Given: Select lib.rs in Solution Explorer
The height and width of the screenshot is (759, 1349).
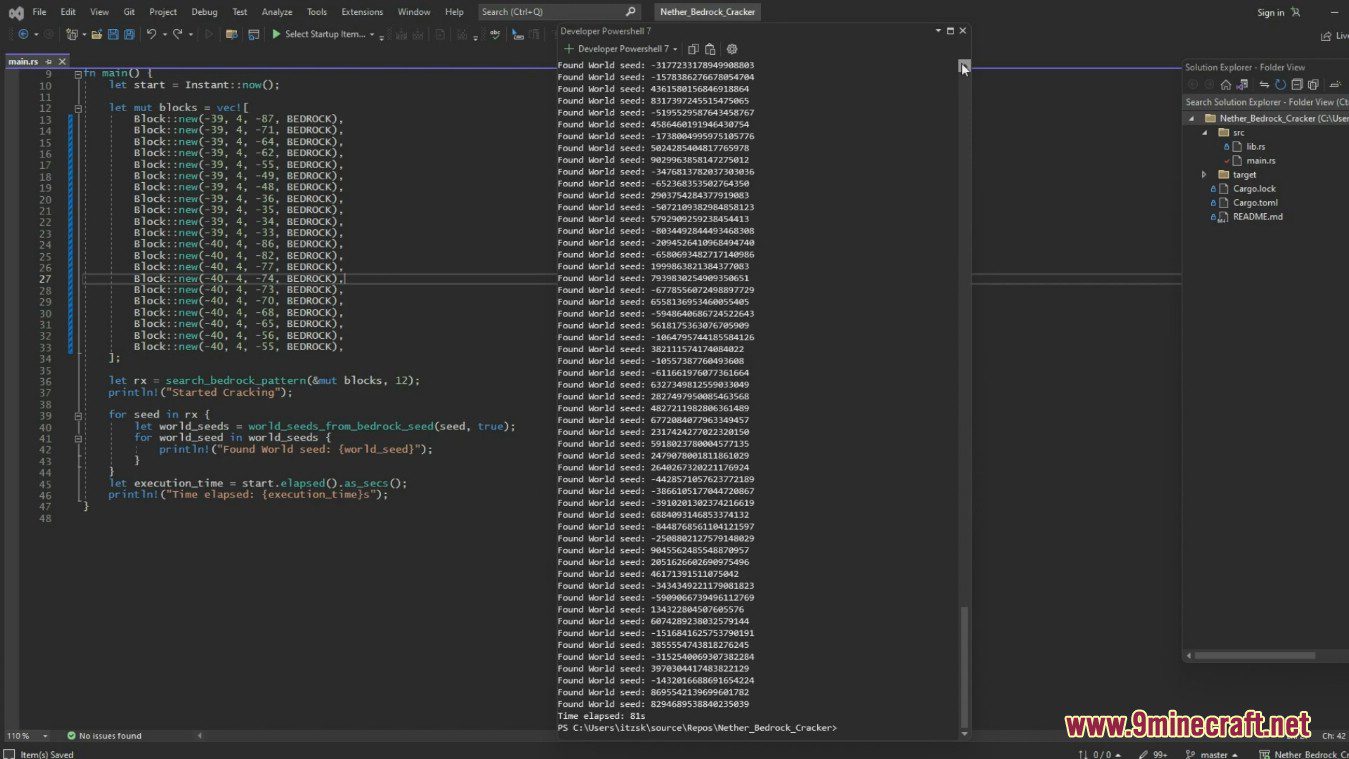Looking at the screenshot, I should click(1255, 146).
